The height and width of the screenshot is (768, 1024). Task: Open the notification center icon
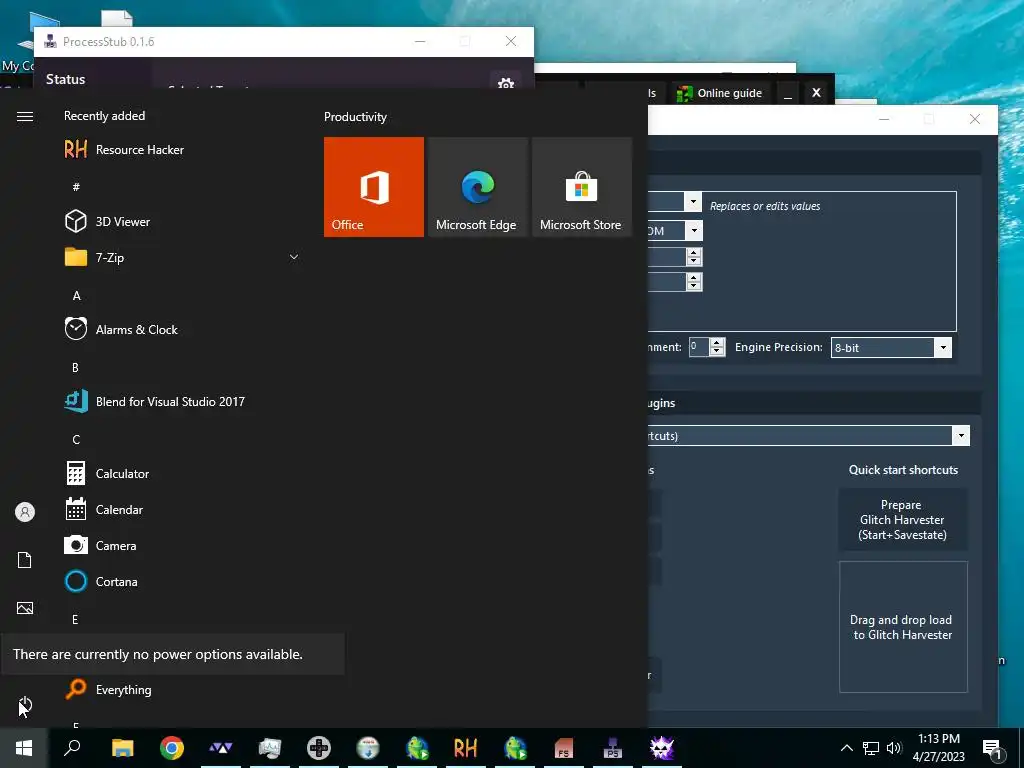pyautogui.click(x=991, y=749)
